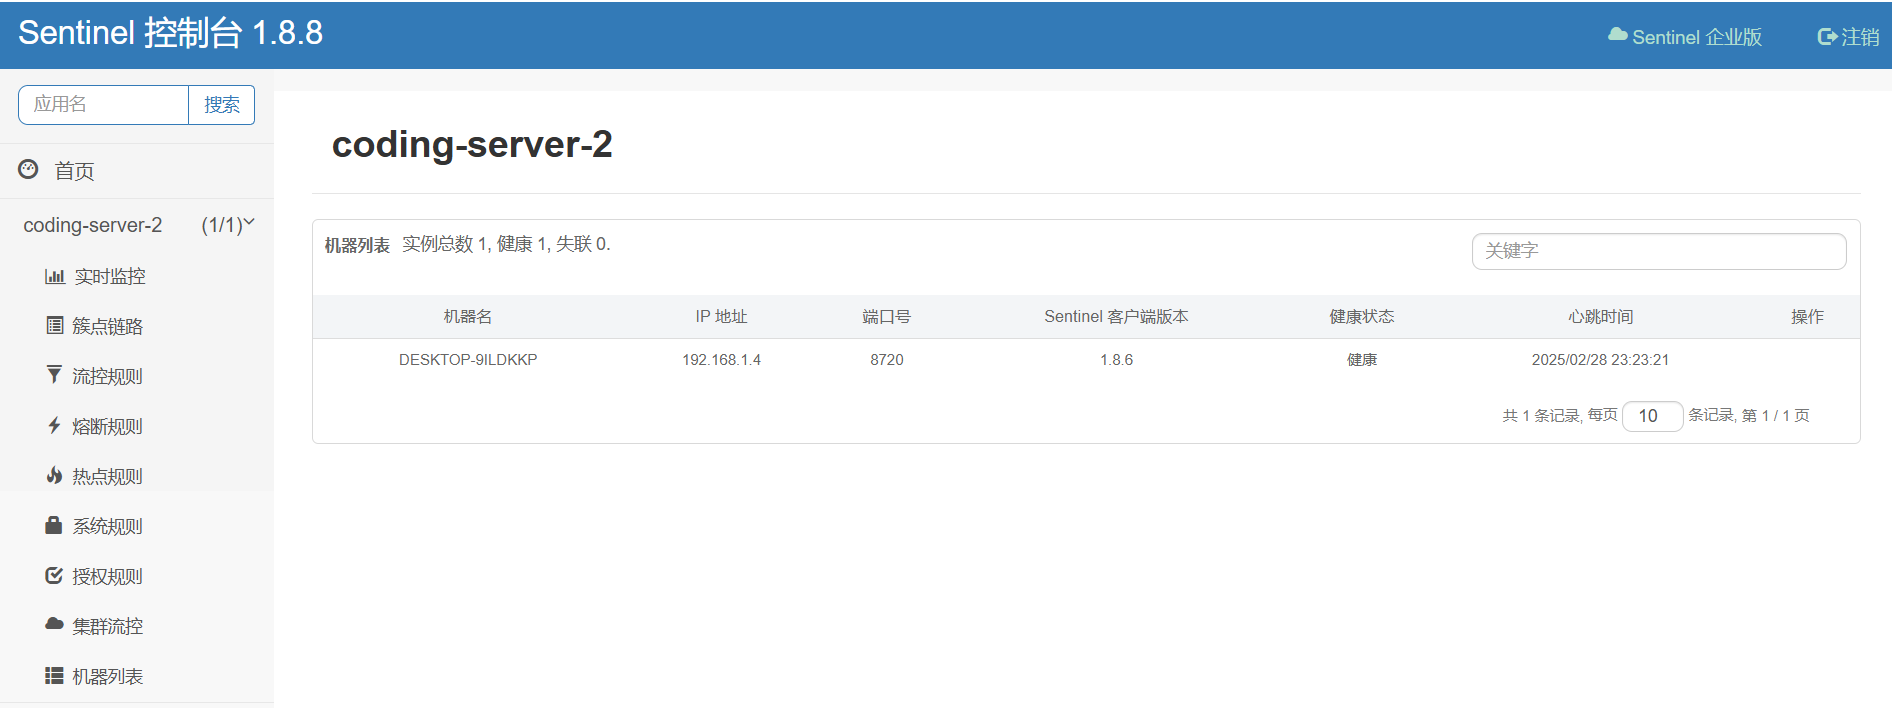Click the 共 1 条记录 pagination text

tap(1541, 416)
